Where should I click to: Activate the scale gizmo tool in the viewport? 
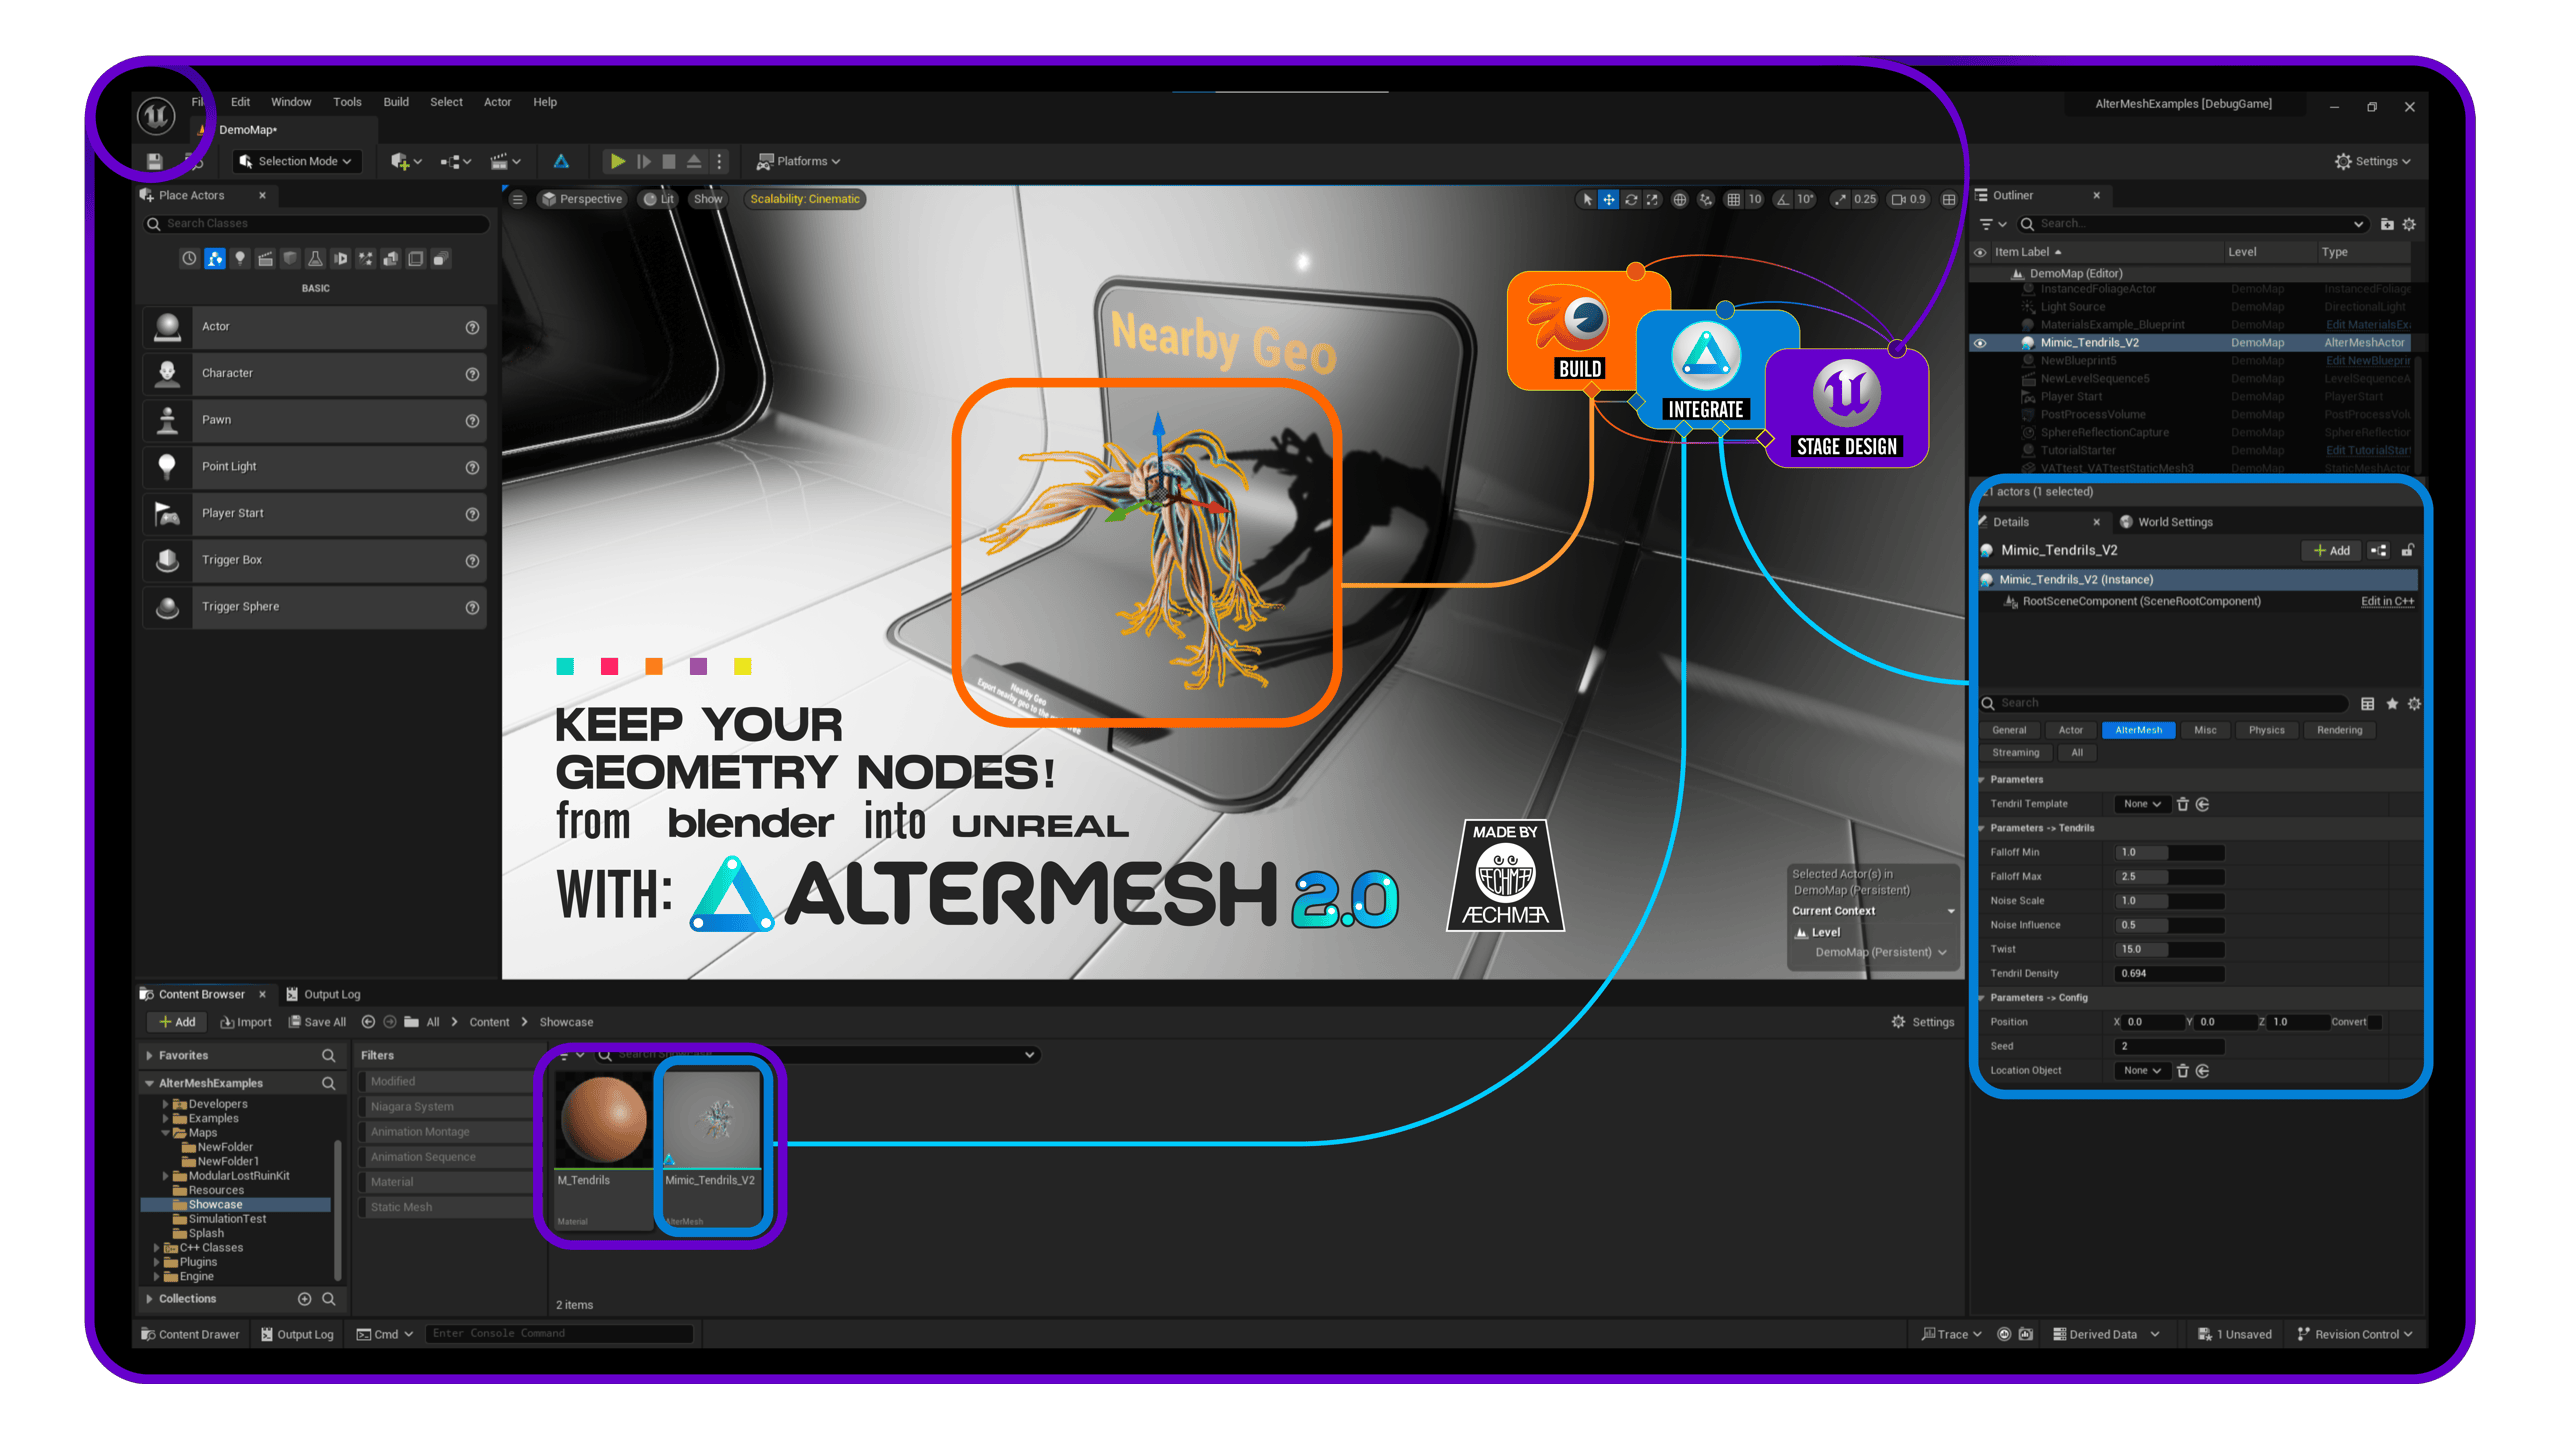(1653, 199)
